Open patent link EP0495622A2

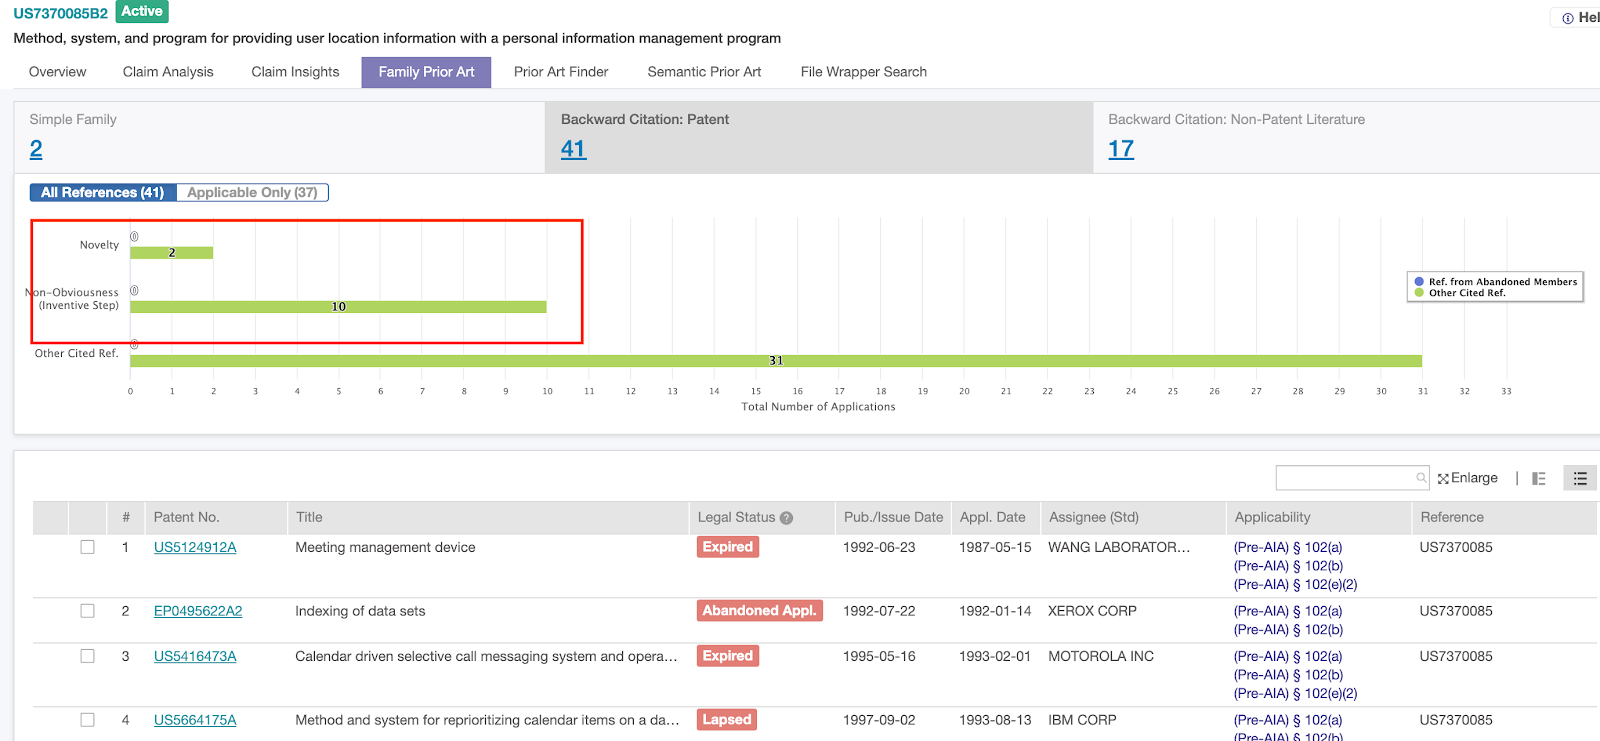pyautogui.click(x=198, y=611)
